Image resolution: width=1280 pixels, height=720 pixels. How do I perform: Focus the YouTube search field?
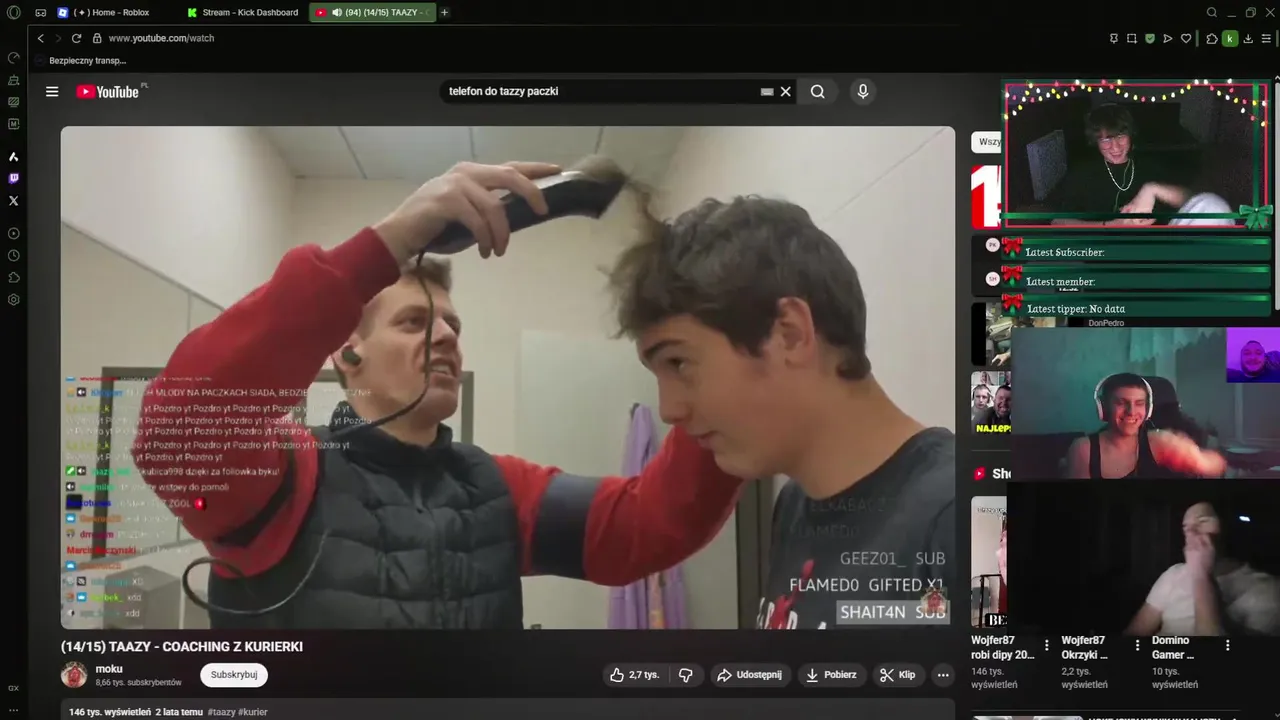[600, 91]
